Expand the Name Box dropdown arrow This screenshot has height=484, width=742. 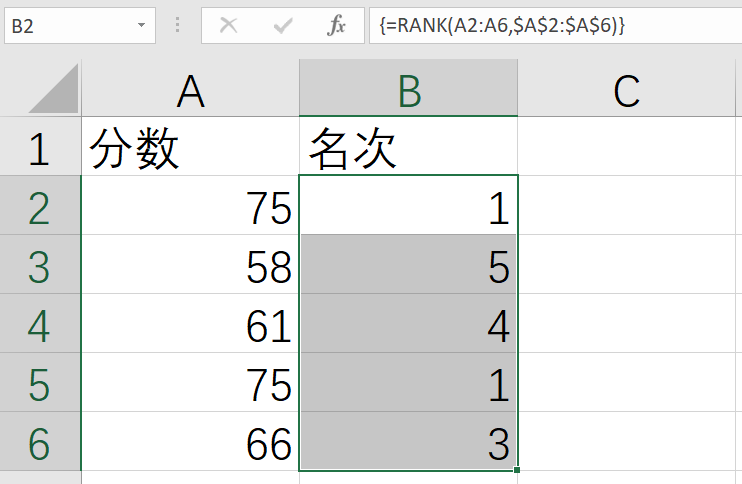[142, 26]
